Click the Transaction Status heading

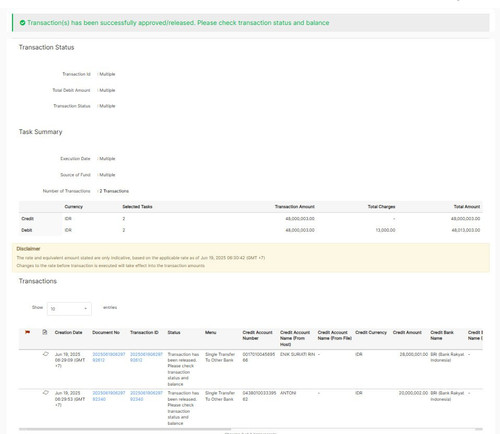[46, 47]
